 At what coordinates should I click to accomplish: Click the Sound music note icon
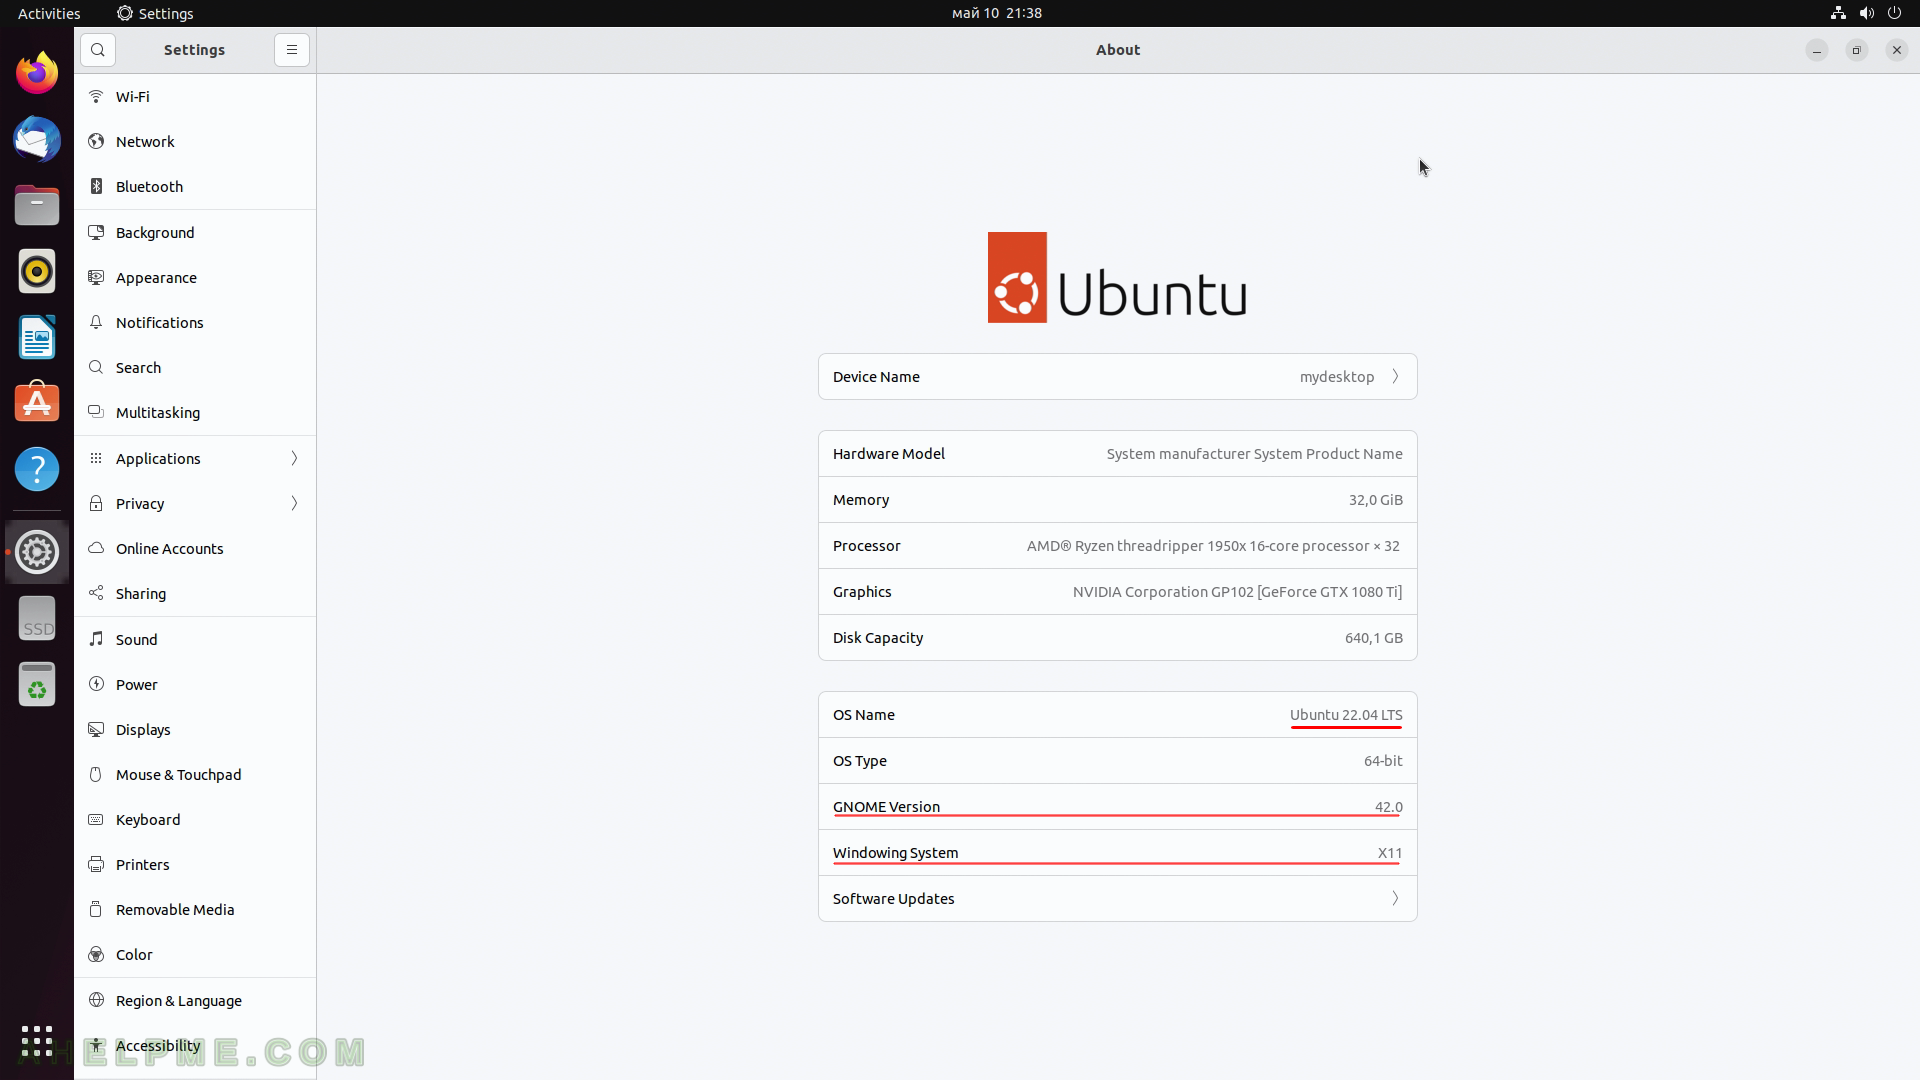[x=96, y=639]
